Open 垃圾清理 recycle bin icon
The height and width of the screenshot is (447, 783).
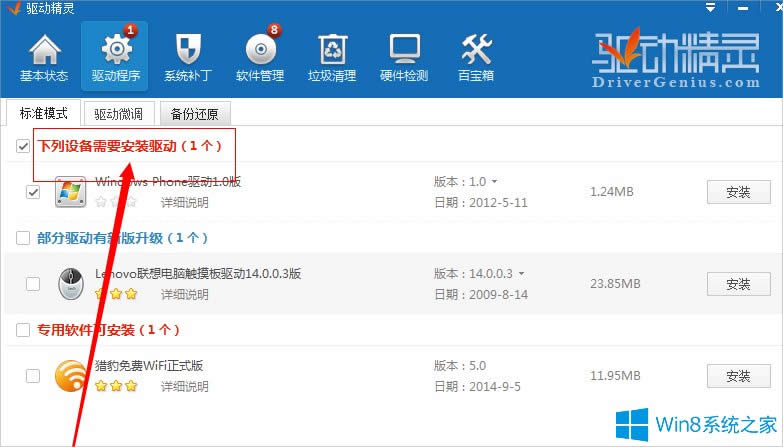[333, 49]
